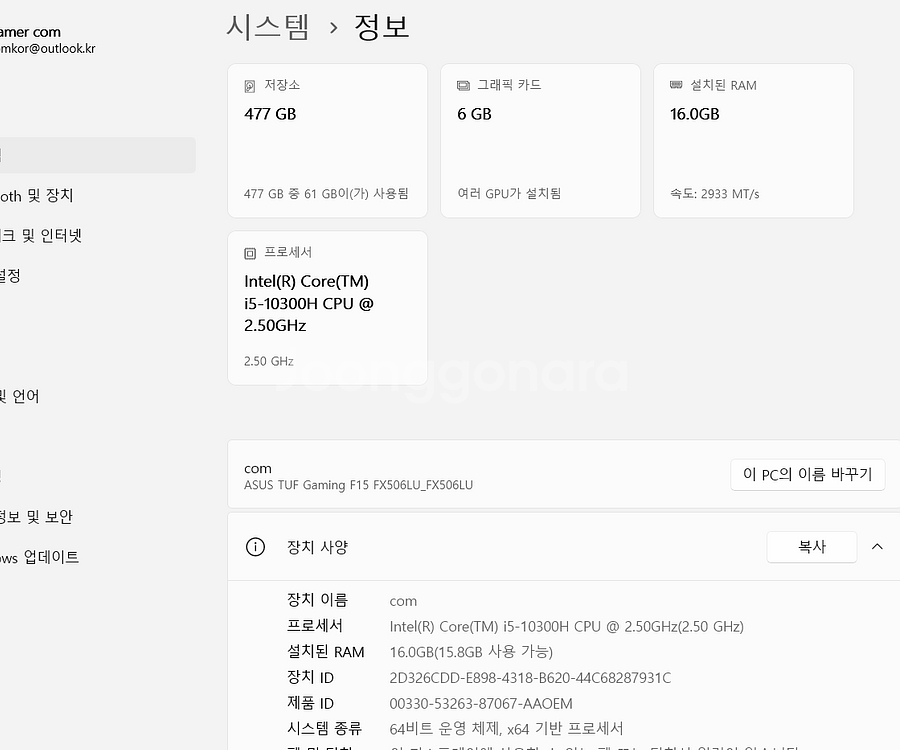900x750 pixels.
Task: Click the CPU icon on the 프로세서 card
Action: tap(249, 252)
